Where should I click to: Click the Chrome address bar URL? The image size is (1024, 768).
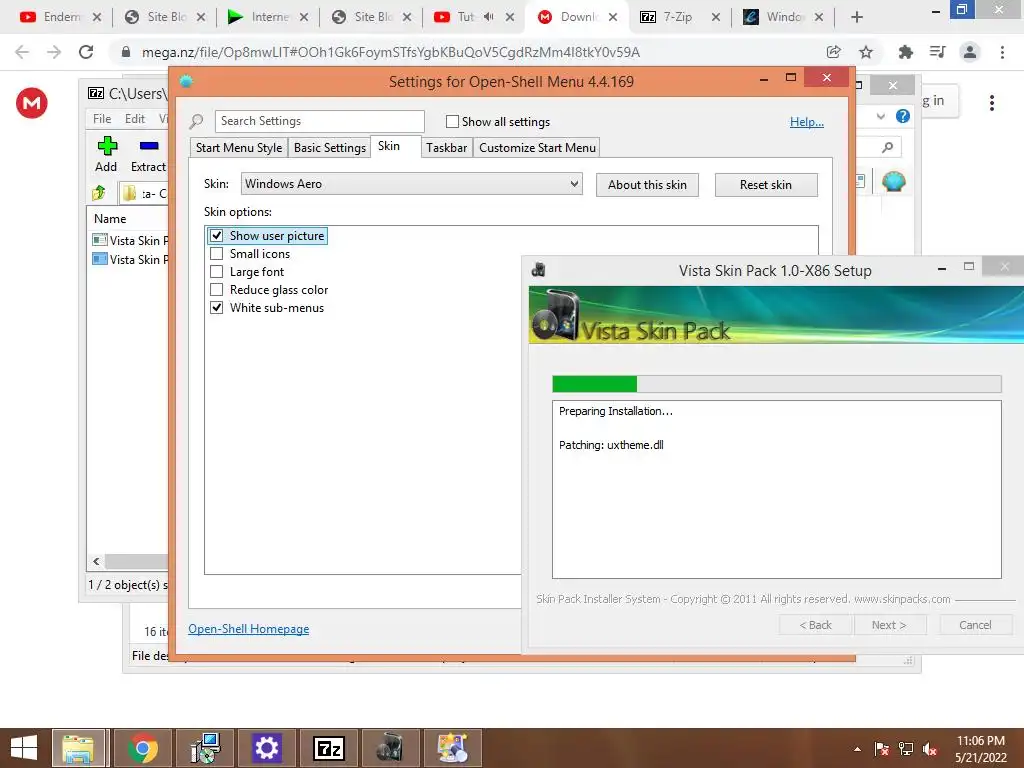391,52
